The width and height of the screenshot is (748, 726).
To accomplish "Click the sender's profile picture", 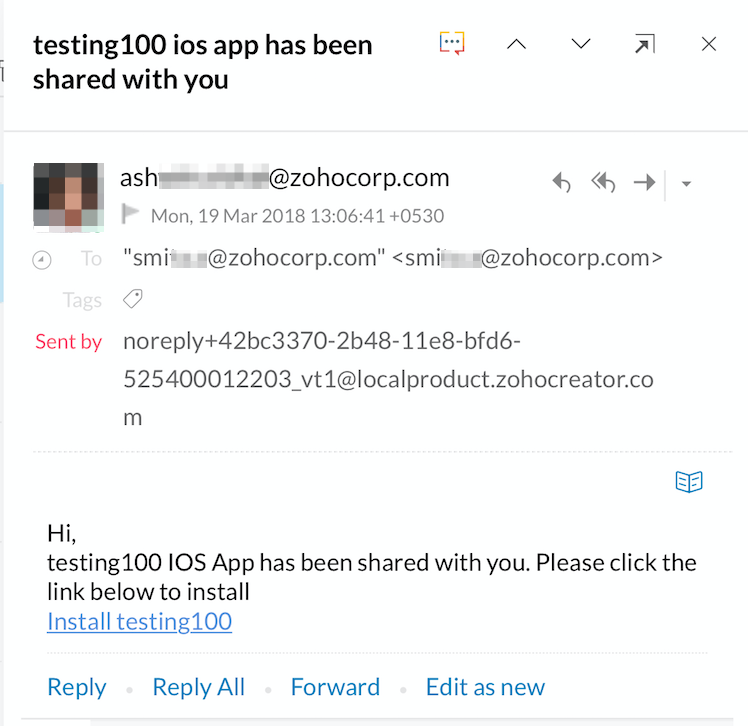I will click(x=68, y=198).
